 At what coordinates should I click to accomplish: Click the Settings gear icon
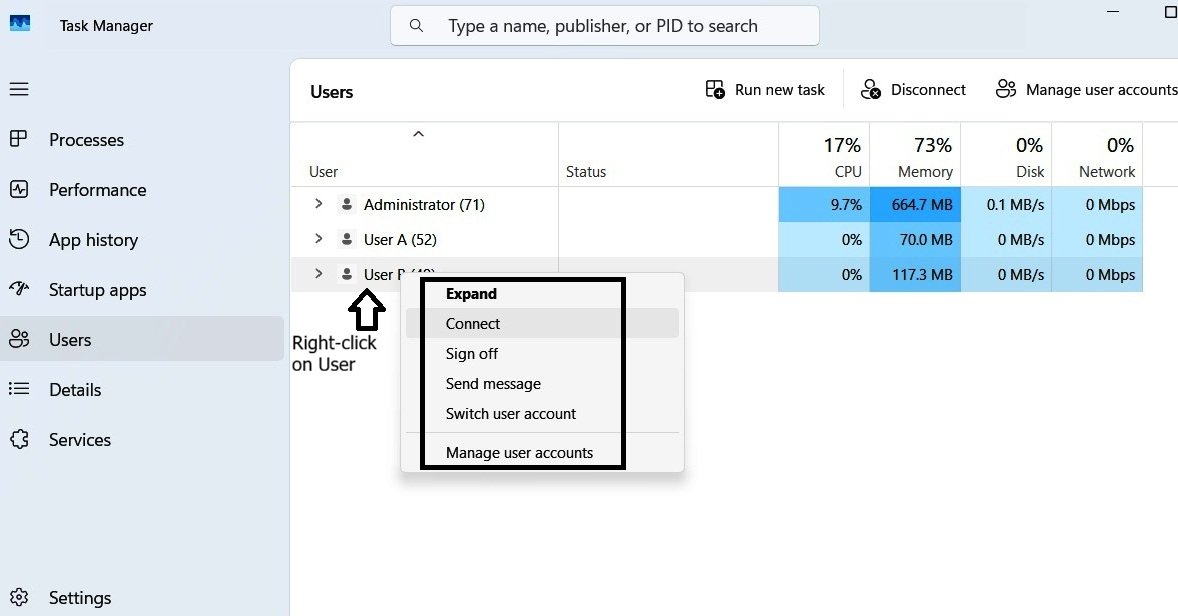click(19, 597)
